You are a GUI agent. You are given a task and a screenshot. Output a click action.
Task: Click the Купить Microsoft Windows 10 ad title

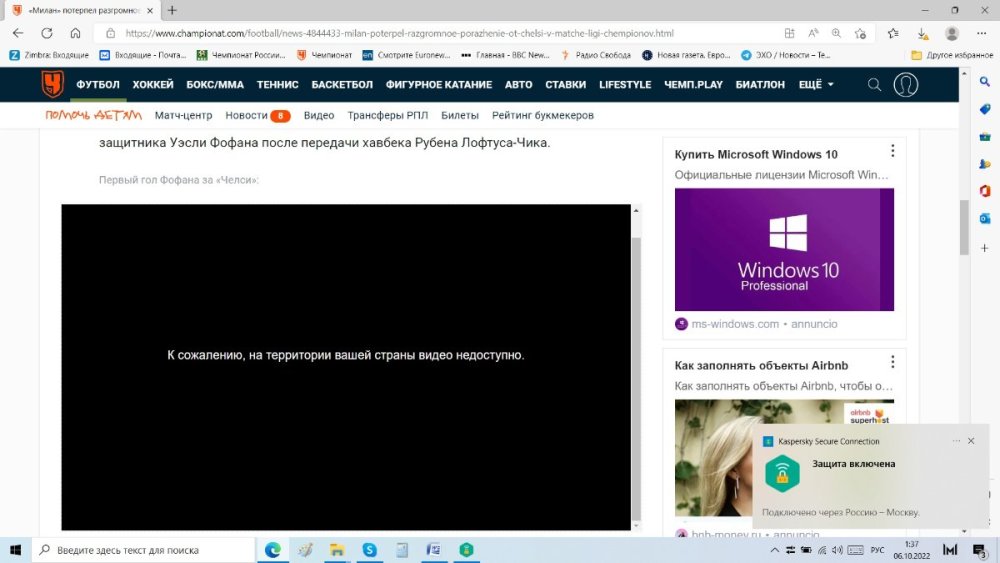[756, 154]
